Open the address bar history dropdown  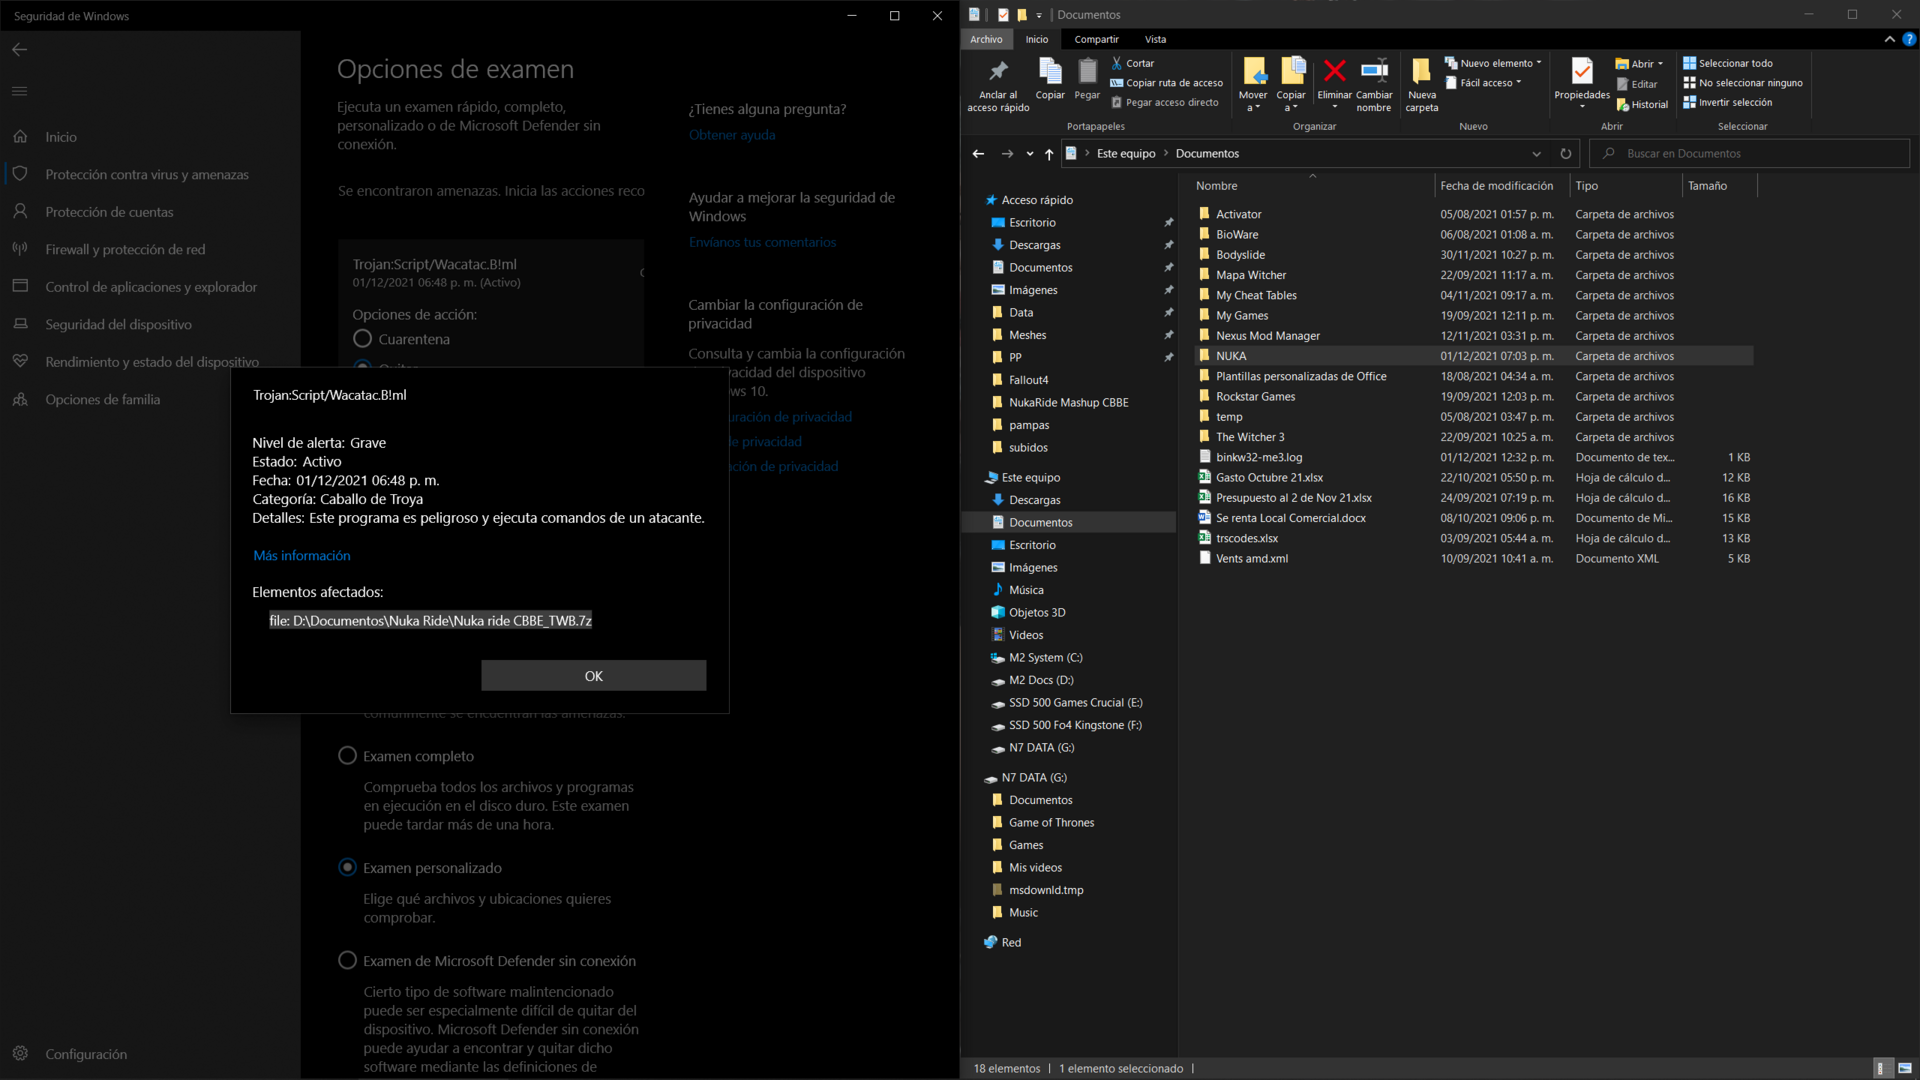coord(1536,153)
